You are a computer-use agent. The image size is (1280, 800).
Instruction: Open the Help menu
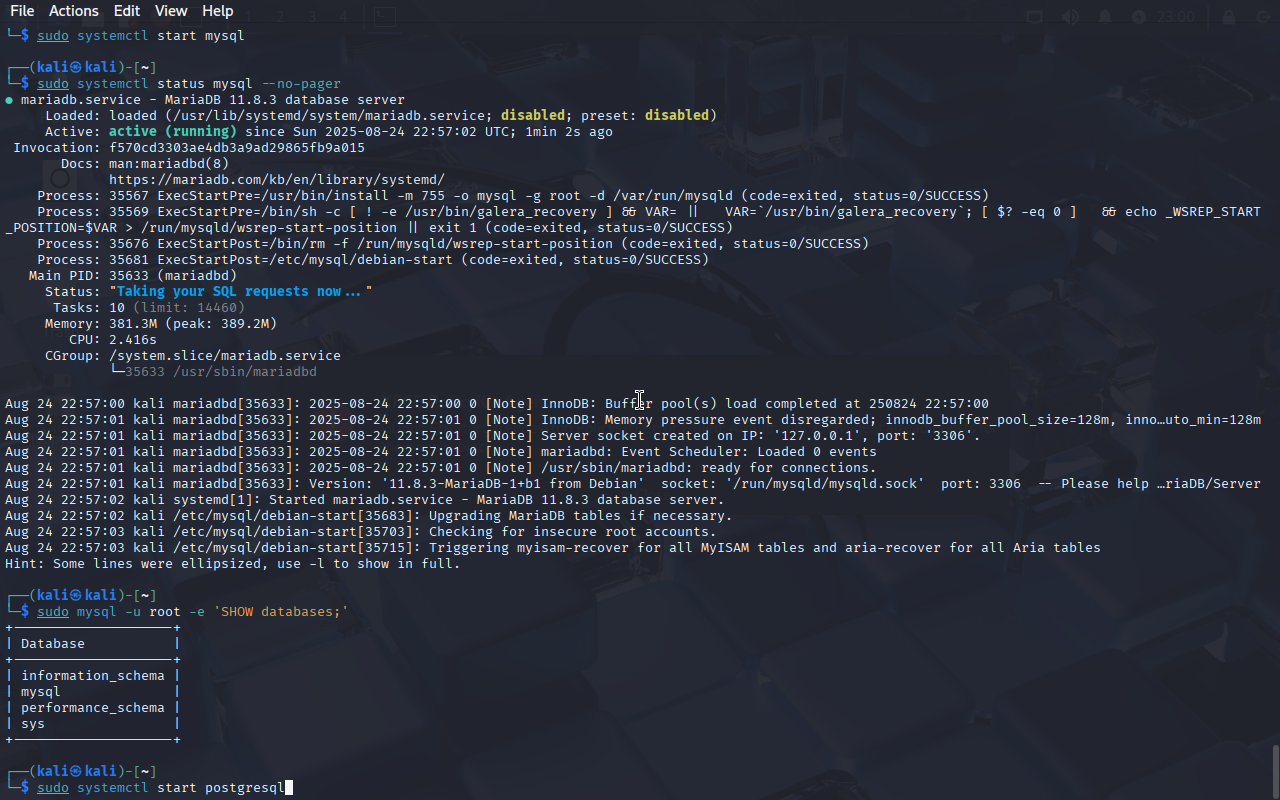(x=218, y=11)
